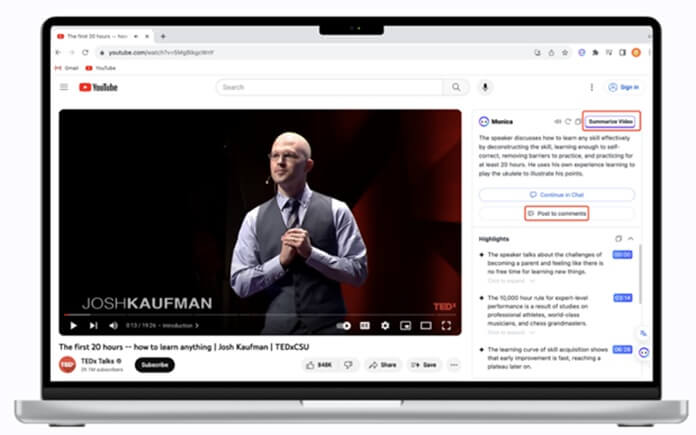Open the browser profile avatar

[x=636, y=52]
